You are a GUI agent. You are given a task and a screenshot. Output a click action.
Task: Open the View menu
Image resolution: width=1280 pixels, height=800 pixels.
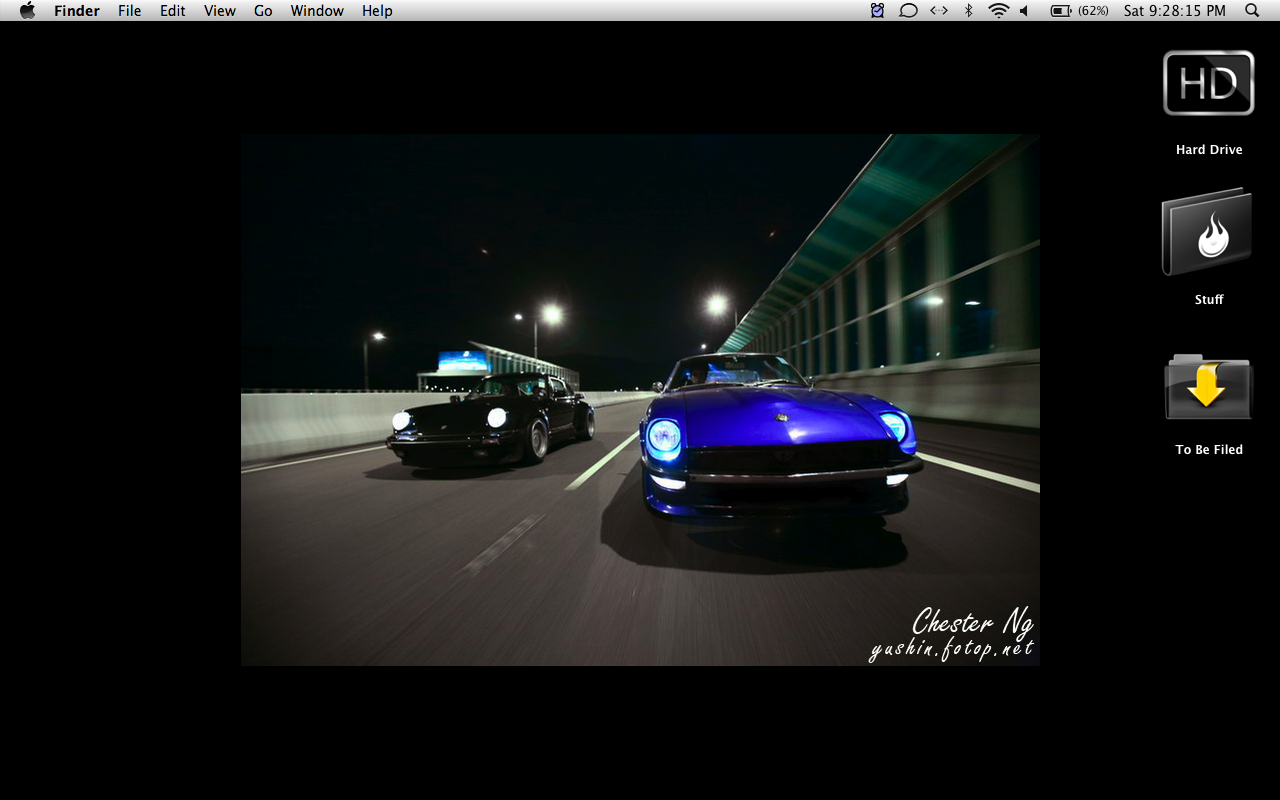pyautogui.click(x=219, y=11)
